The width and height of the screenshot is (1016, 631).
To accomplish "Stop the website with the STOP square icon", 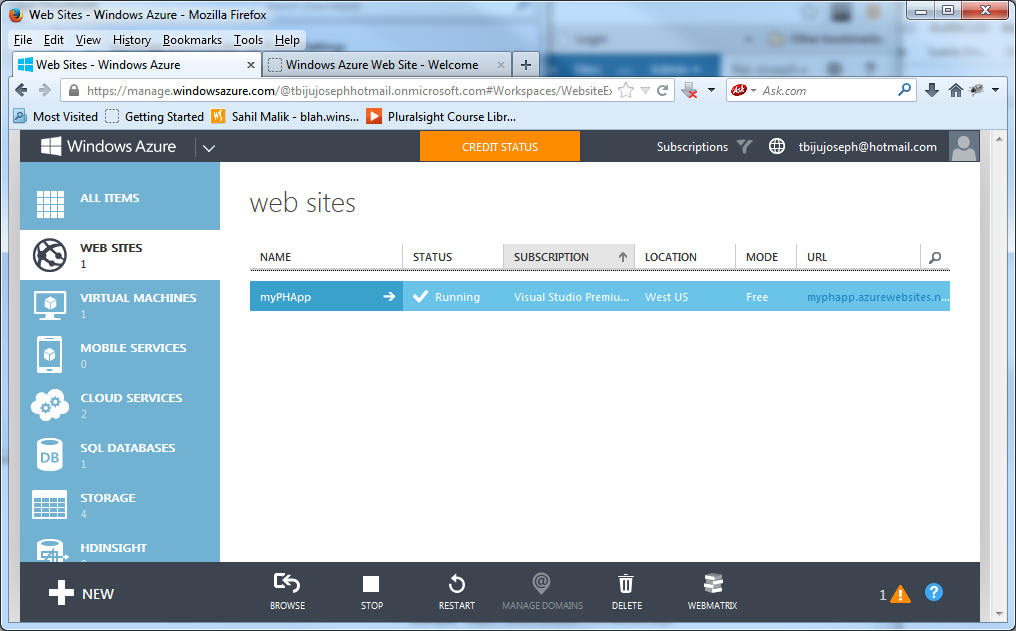I will point(371,583).
